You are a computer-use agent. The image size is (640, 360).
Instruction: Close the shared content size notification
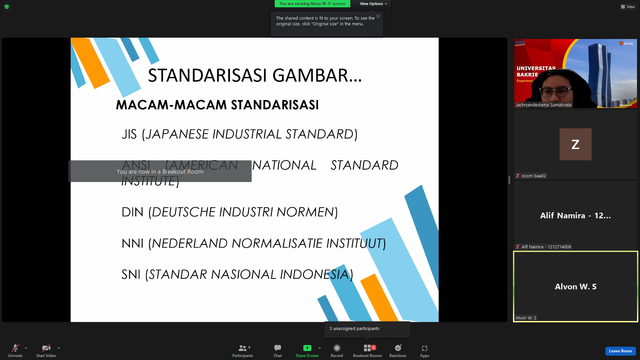point(378,16)
